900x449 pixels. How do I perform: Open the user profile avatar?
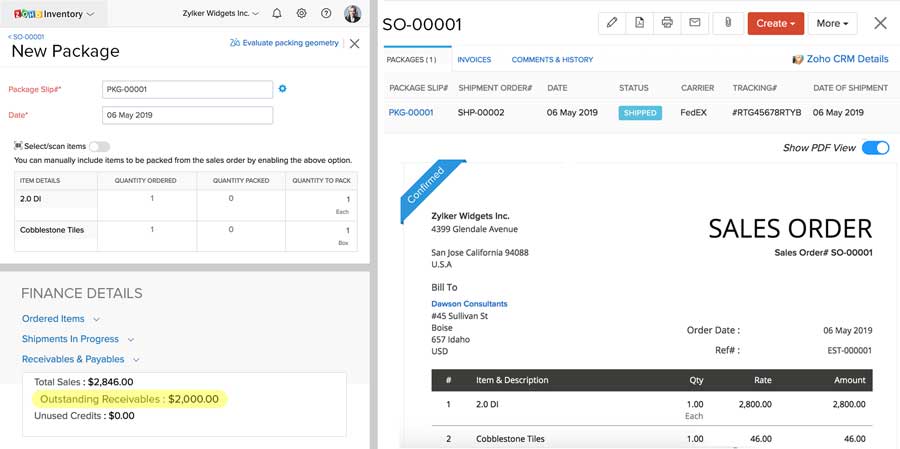coord(352,14)
